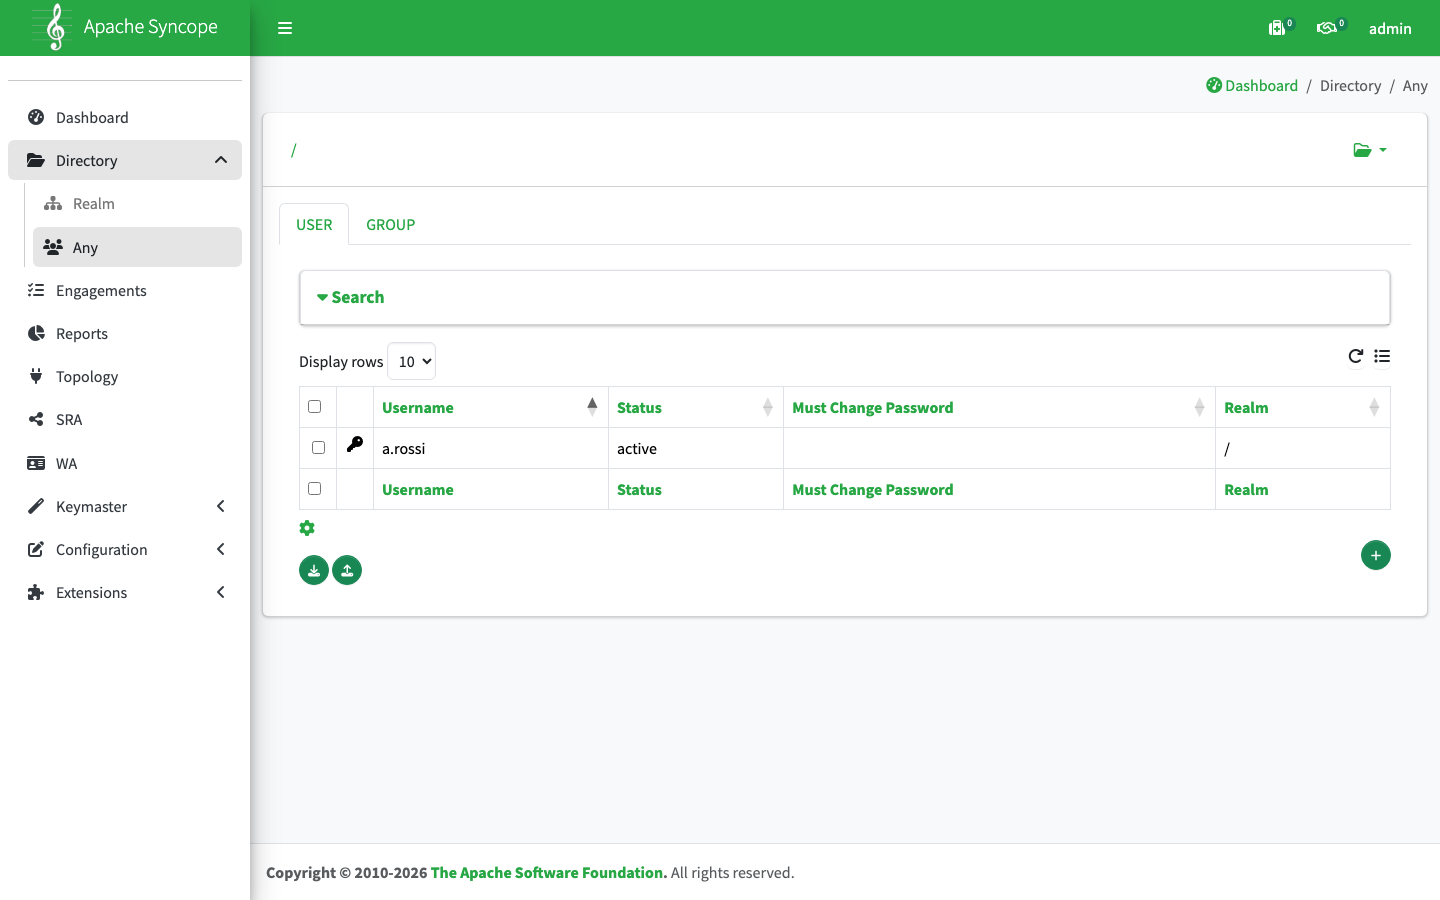Click the SRA share icon
Image resolution: width=1440 pixels, height=900 pixels.
(36, 419)
